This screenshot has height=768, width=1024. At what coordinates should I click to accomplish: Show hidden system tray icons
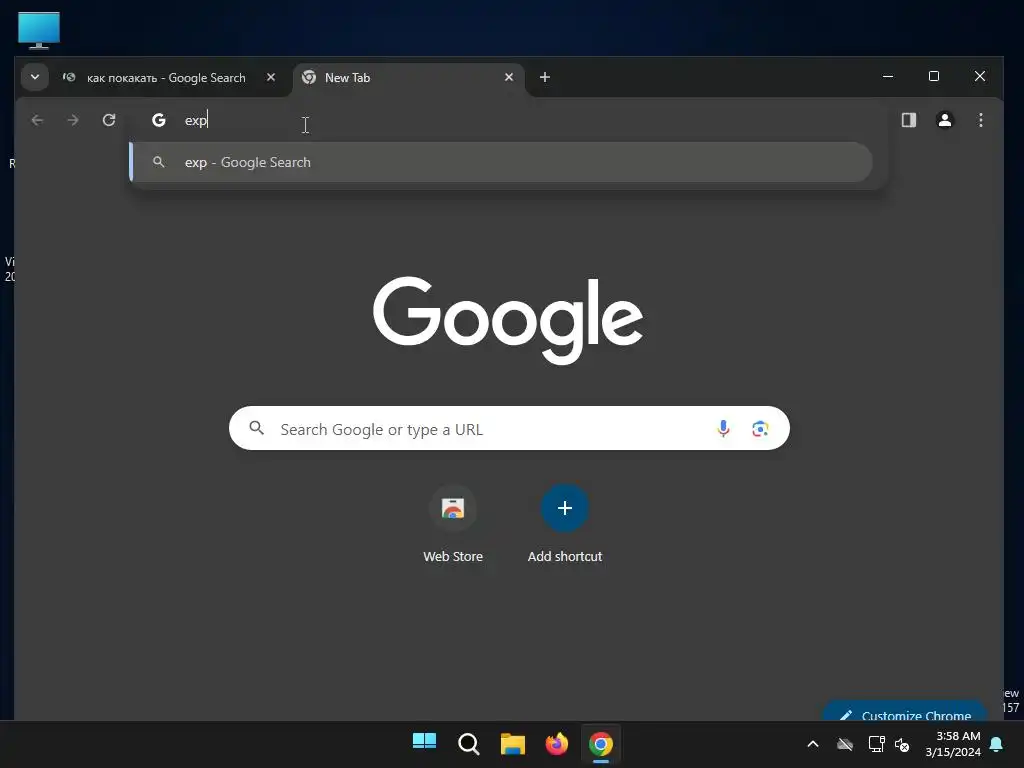tap(813, 744)
